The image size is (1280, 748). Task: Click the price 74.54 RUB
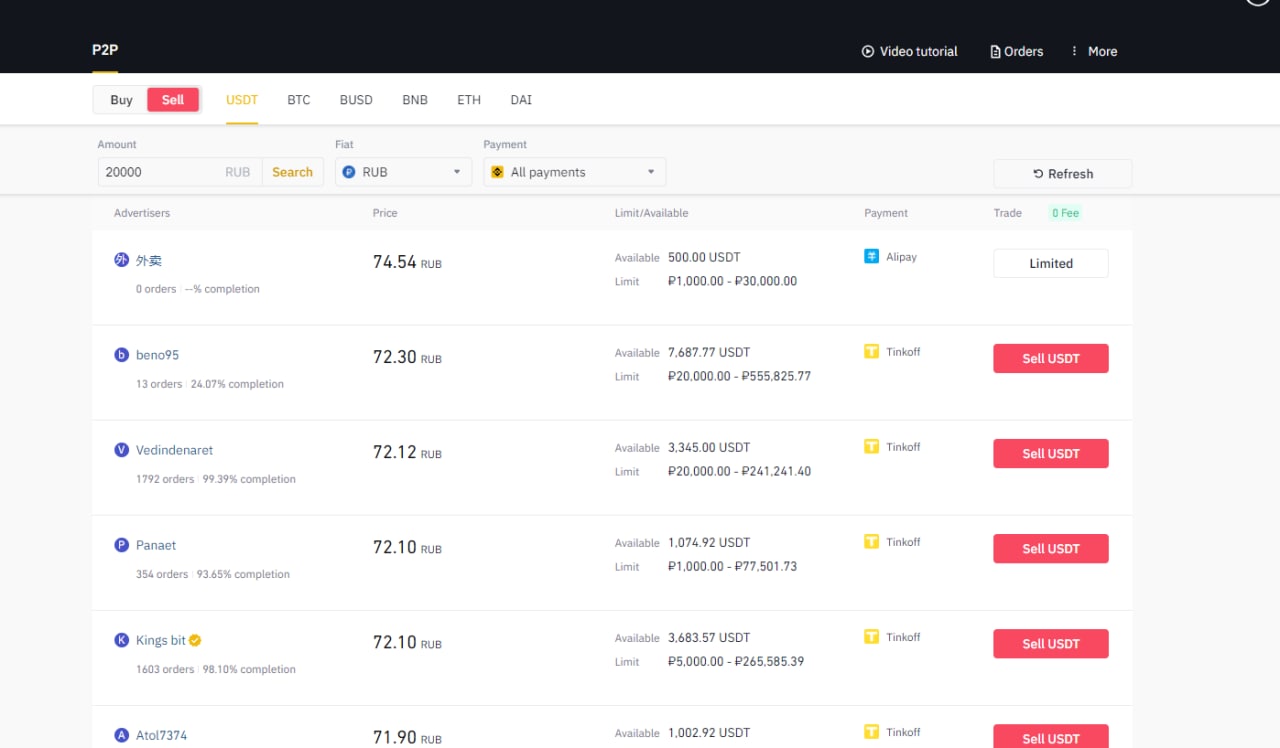pyautogui.click(x=407, y=262)
